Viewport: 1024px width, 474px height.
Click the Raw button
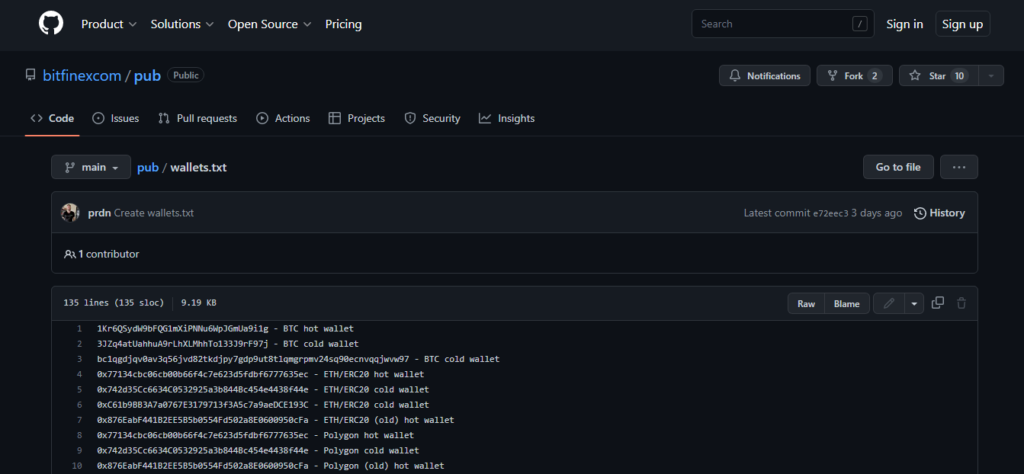pos(805,303)
